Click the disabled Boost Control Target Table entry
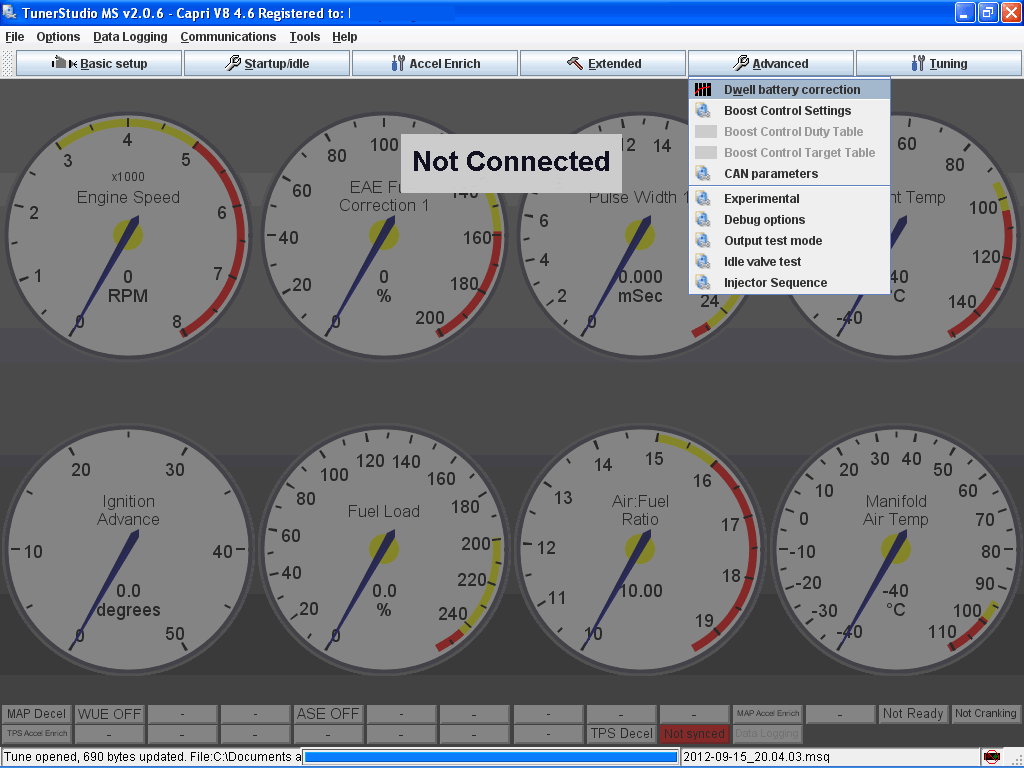This screenshot has width=1024, height=768. tap(790, 152)
